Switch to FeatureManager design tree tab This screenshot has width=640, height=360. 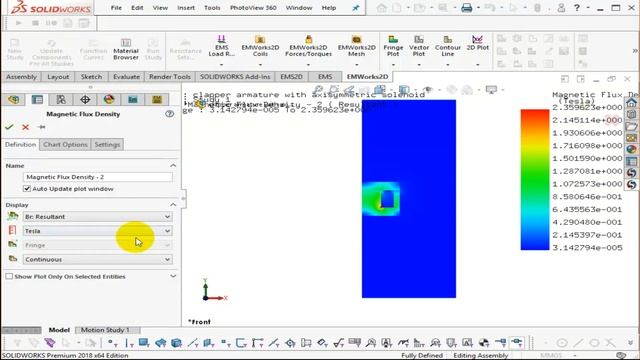(x=14, y=100)
